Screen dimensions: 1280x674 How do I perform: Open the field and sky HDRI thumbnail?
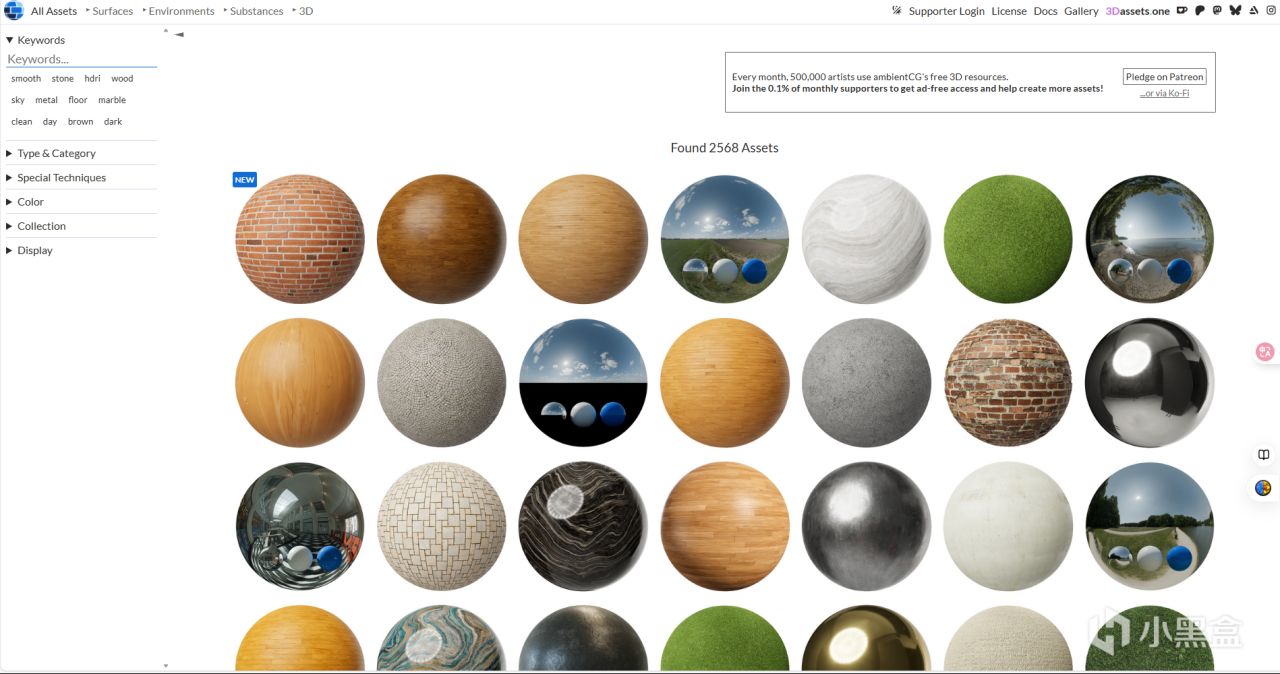tap(725, 239)
